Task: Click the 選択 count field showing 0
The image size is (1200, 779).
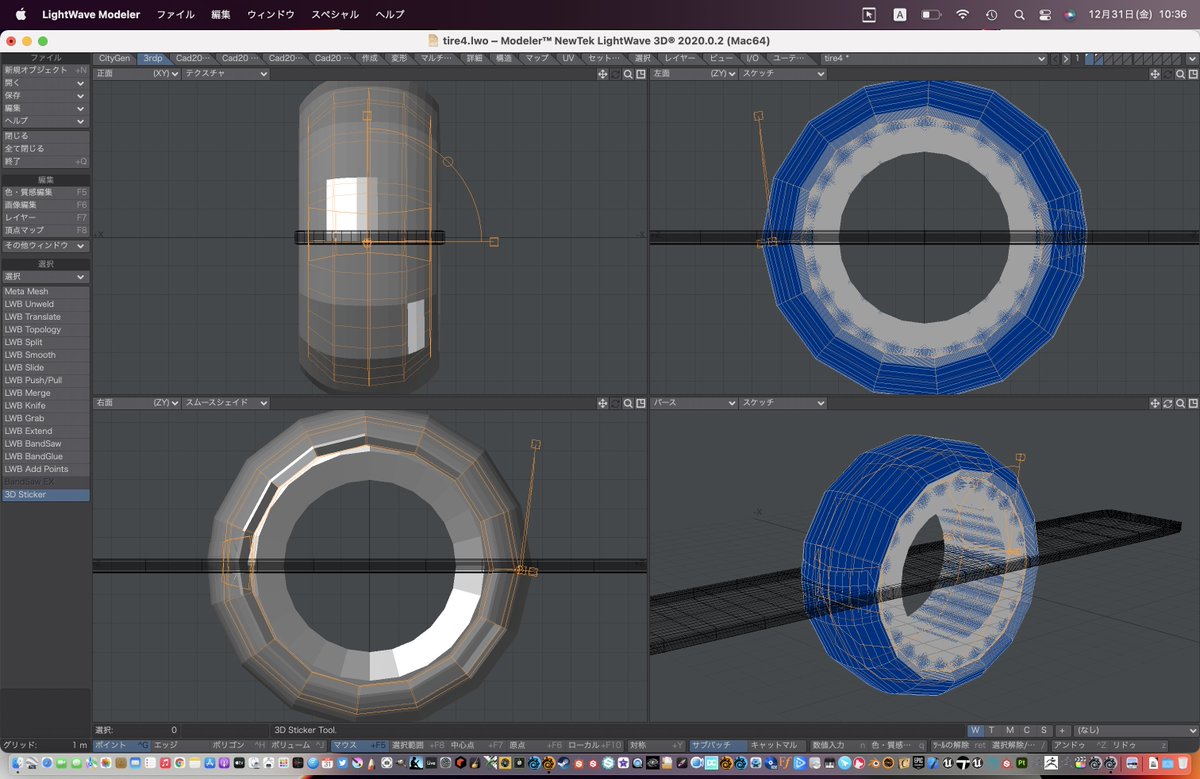Action: pyautogui.click(x=136, y=731)
